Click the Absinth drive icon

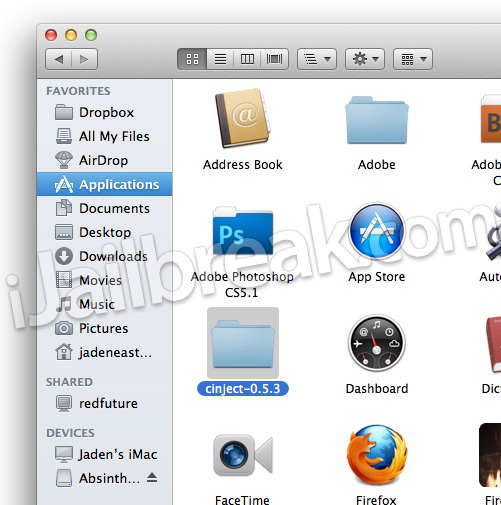tap(64, 478)
